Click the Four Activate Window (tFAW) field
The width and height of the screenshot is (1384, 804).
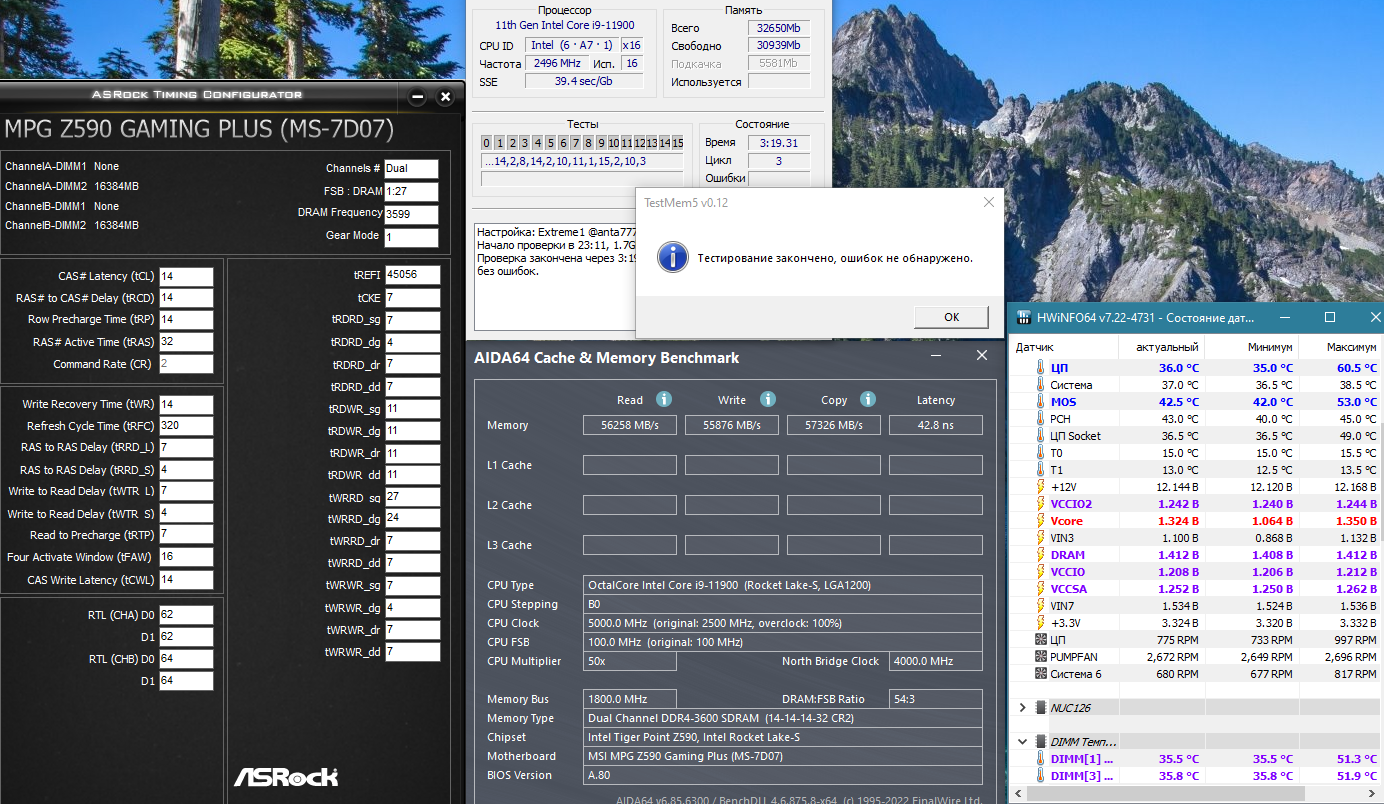[x=186, y=557]
